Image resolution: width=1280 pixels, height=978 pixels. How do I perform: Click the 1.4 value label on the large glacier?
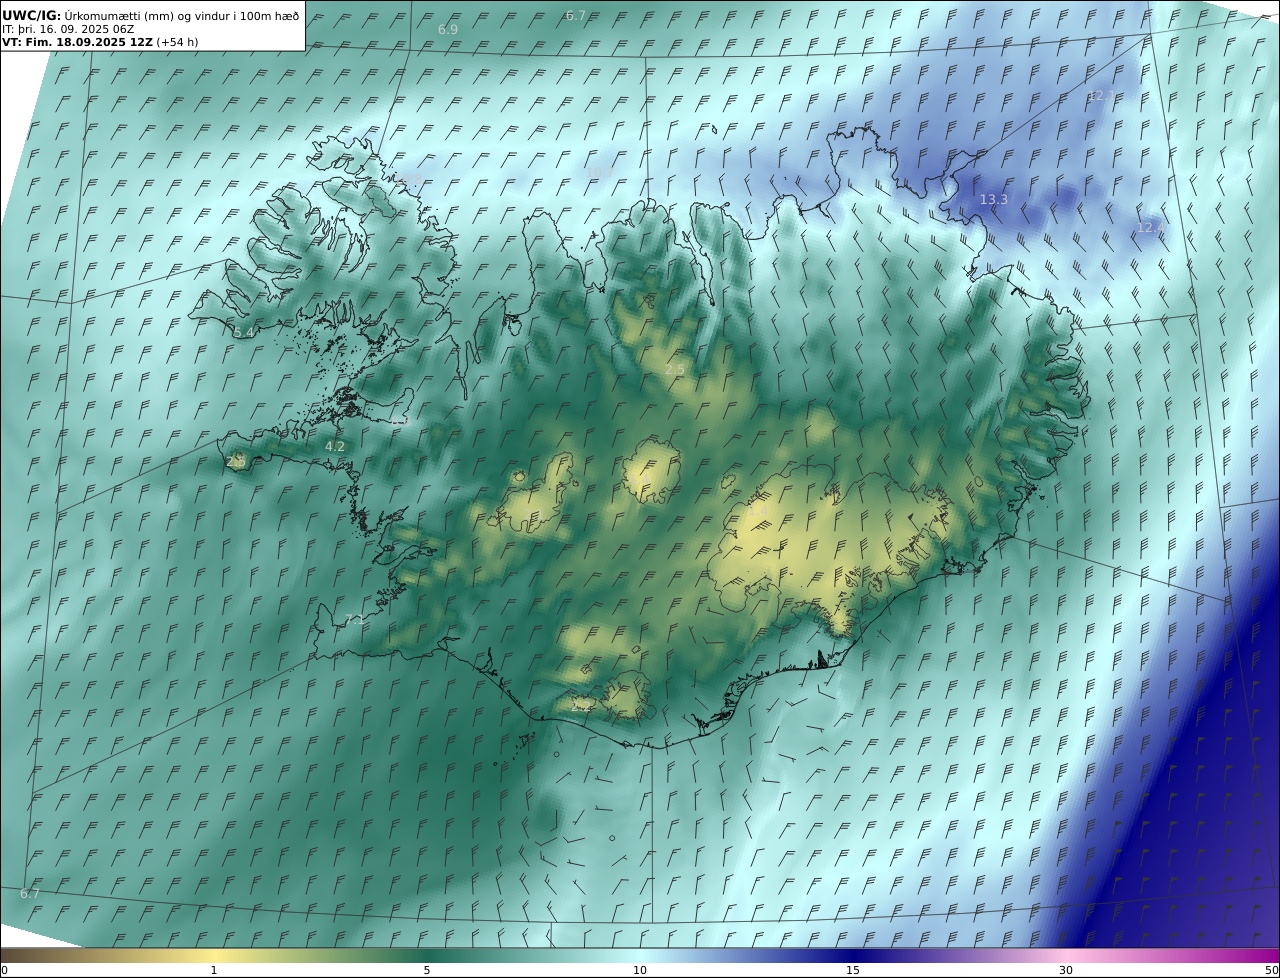pyautogui.click(x=758, y=511)
